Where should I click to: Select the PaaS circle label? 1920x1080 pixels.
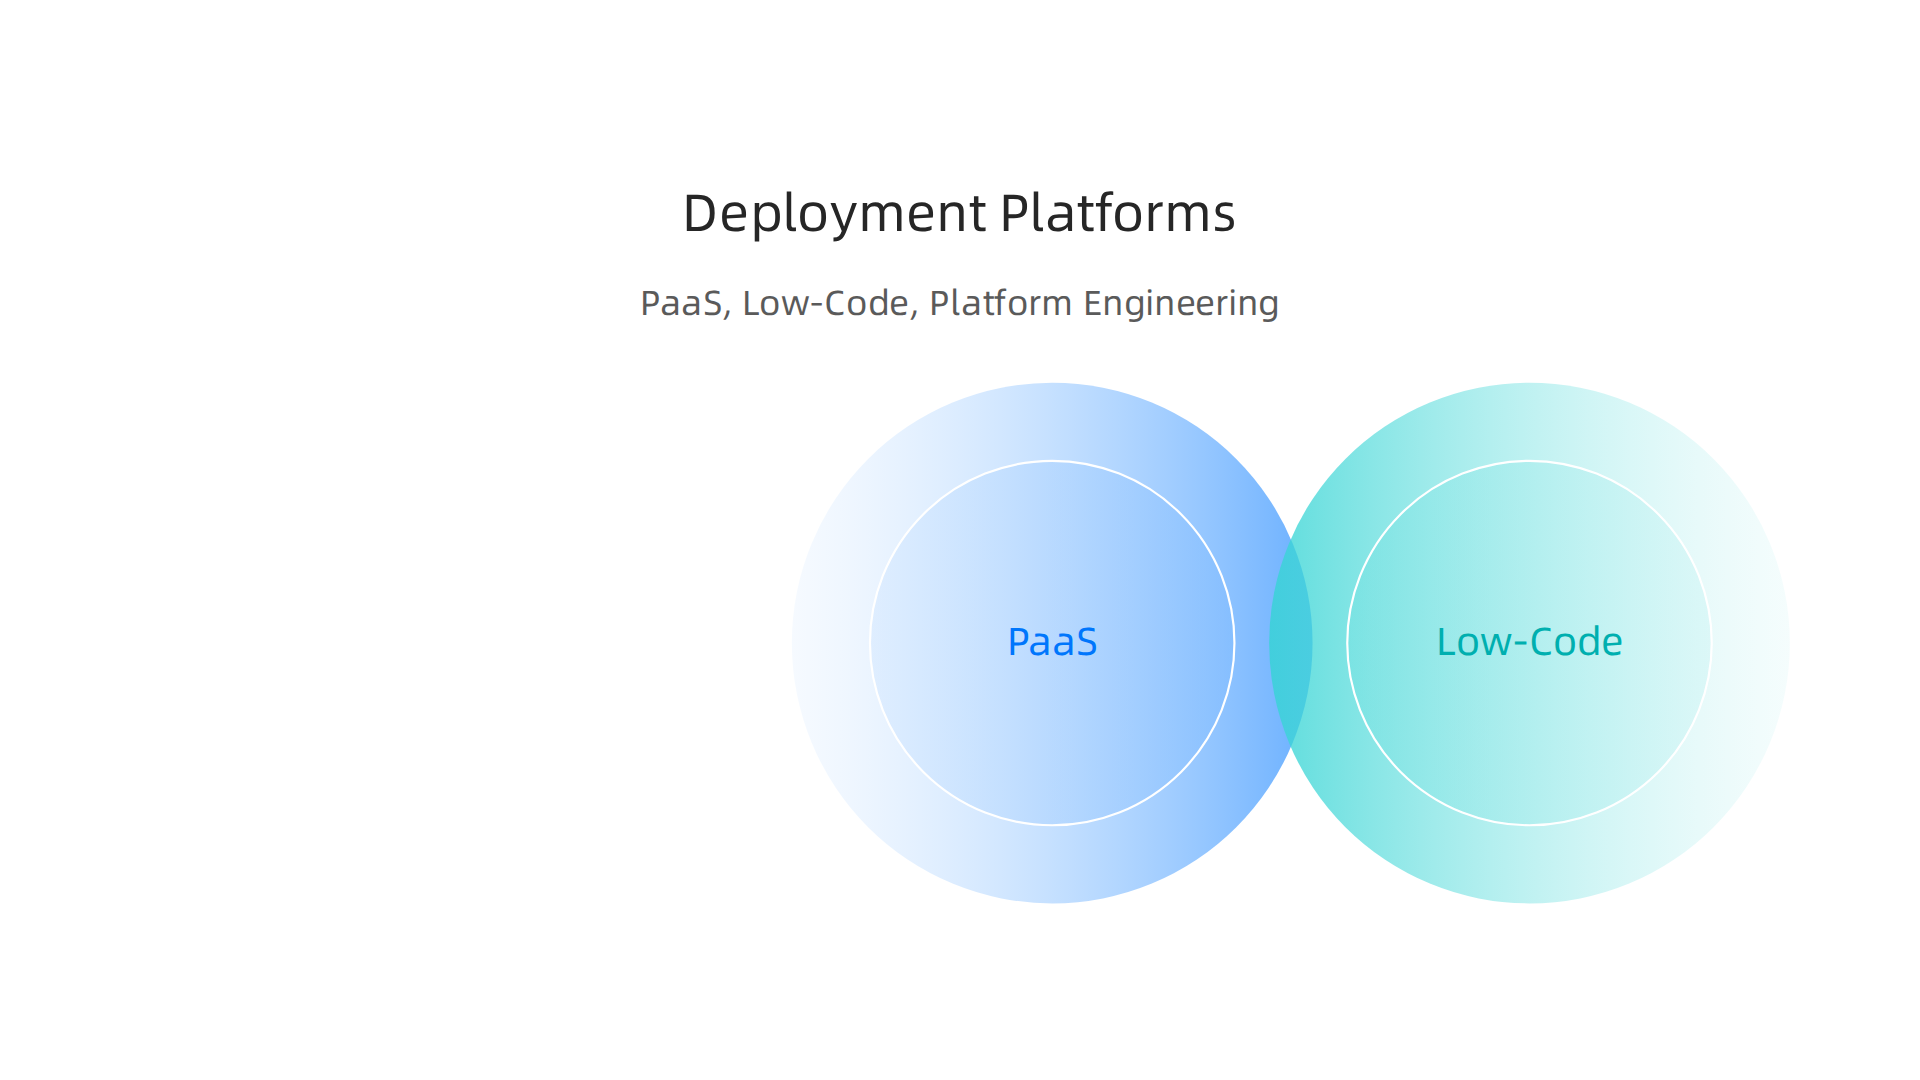coord(1052,642)
